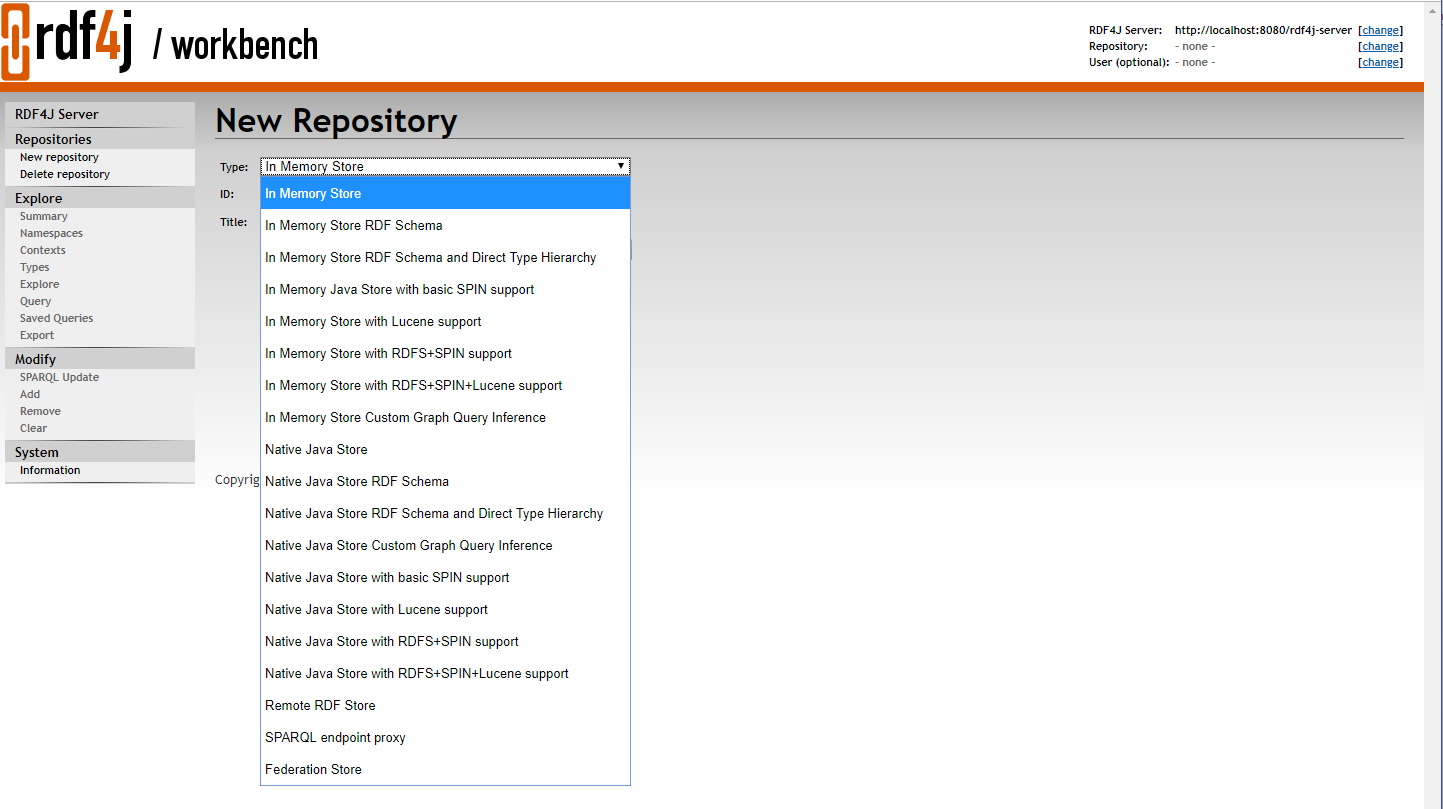Image resolution: width=1443 pixels, height=809 pixels.
Task: Click Repositories sidebar heading
Action: coord(53,139)
